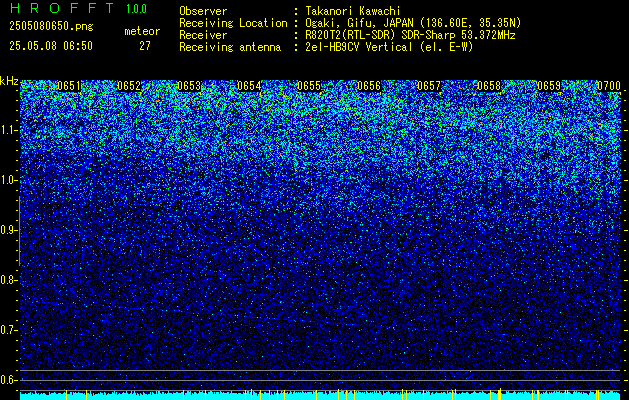Screen dimensions: 629x400
Task: Click the 1.1 frequency axis label
Action: point(8,130)
